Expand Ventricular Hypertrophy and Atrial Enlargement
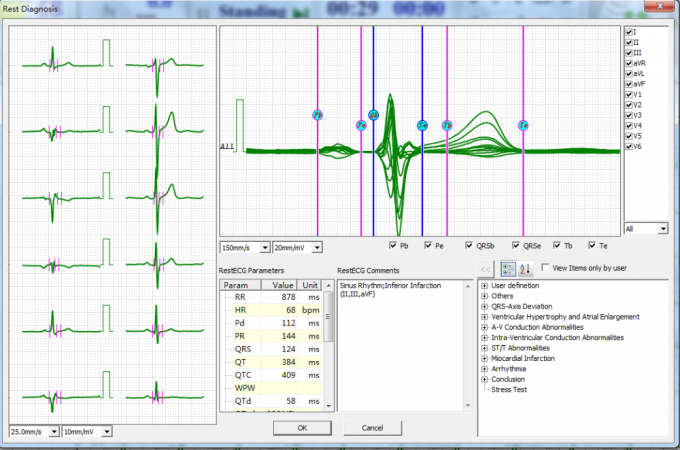This screenshot has width=680, height=450. pyautogui.click(x=484, y=317)
